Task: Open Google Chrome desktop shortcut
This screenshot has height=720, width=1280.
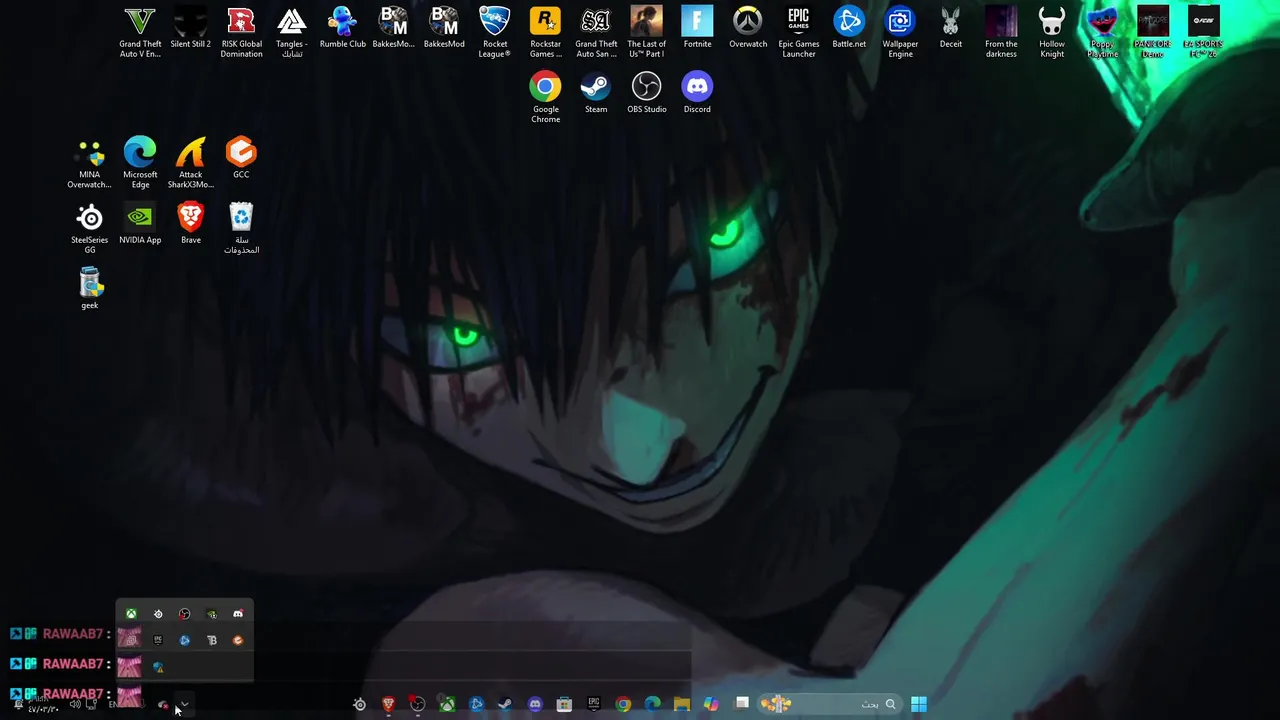Action: [x=545, y=97]
